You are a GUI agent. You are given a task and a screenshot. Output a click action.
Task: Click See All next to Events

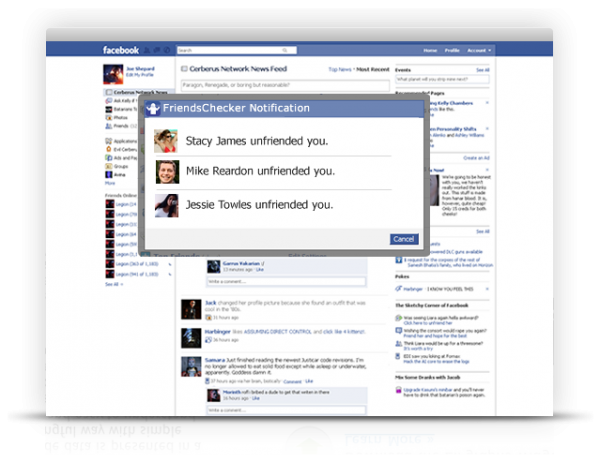[483, 70]
